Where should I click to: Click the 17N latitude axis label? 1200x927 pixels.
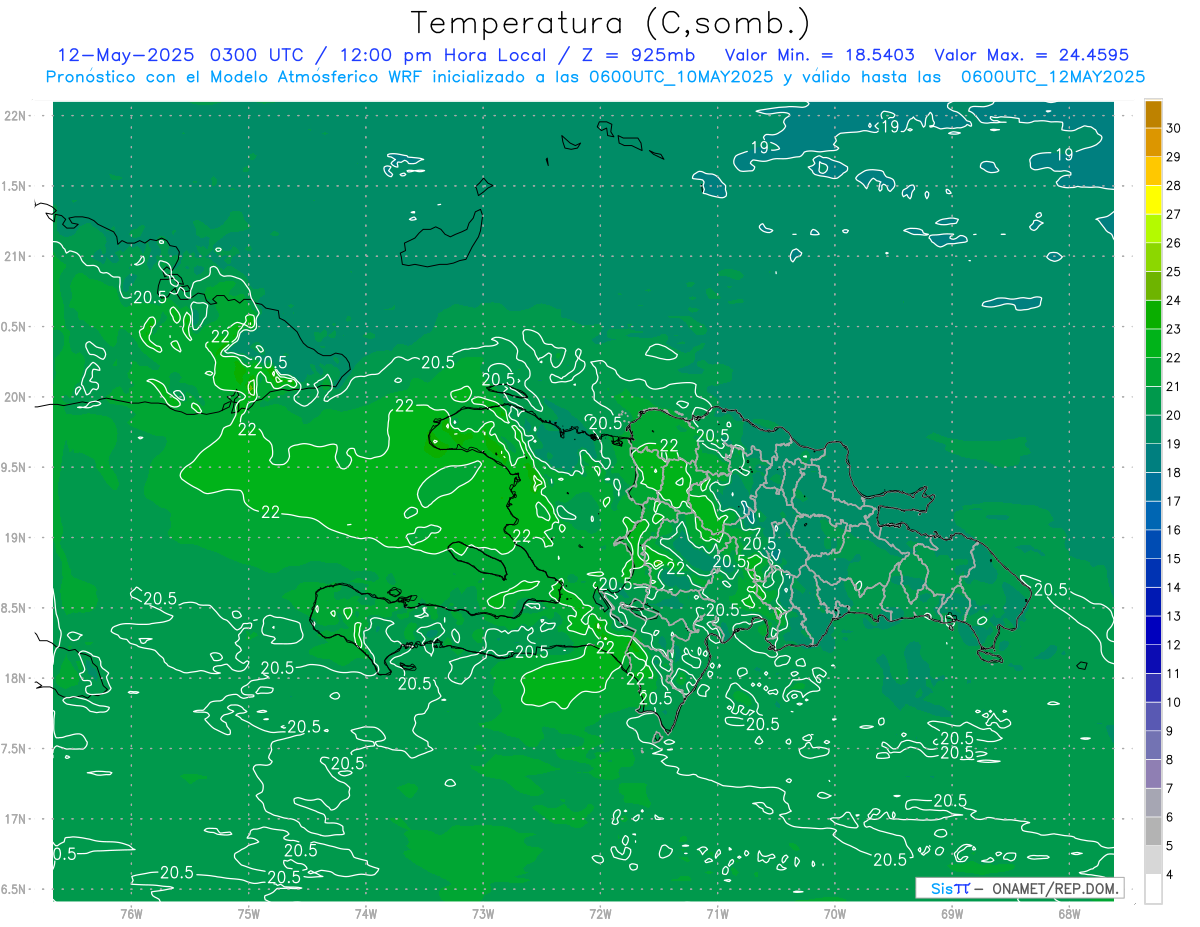(17, 819)
